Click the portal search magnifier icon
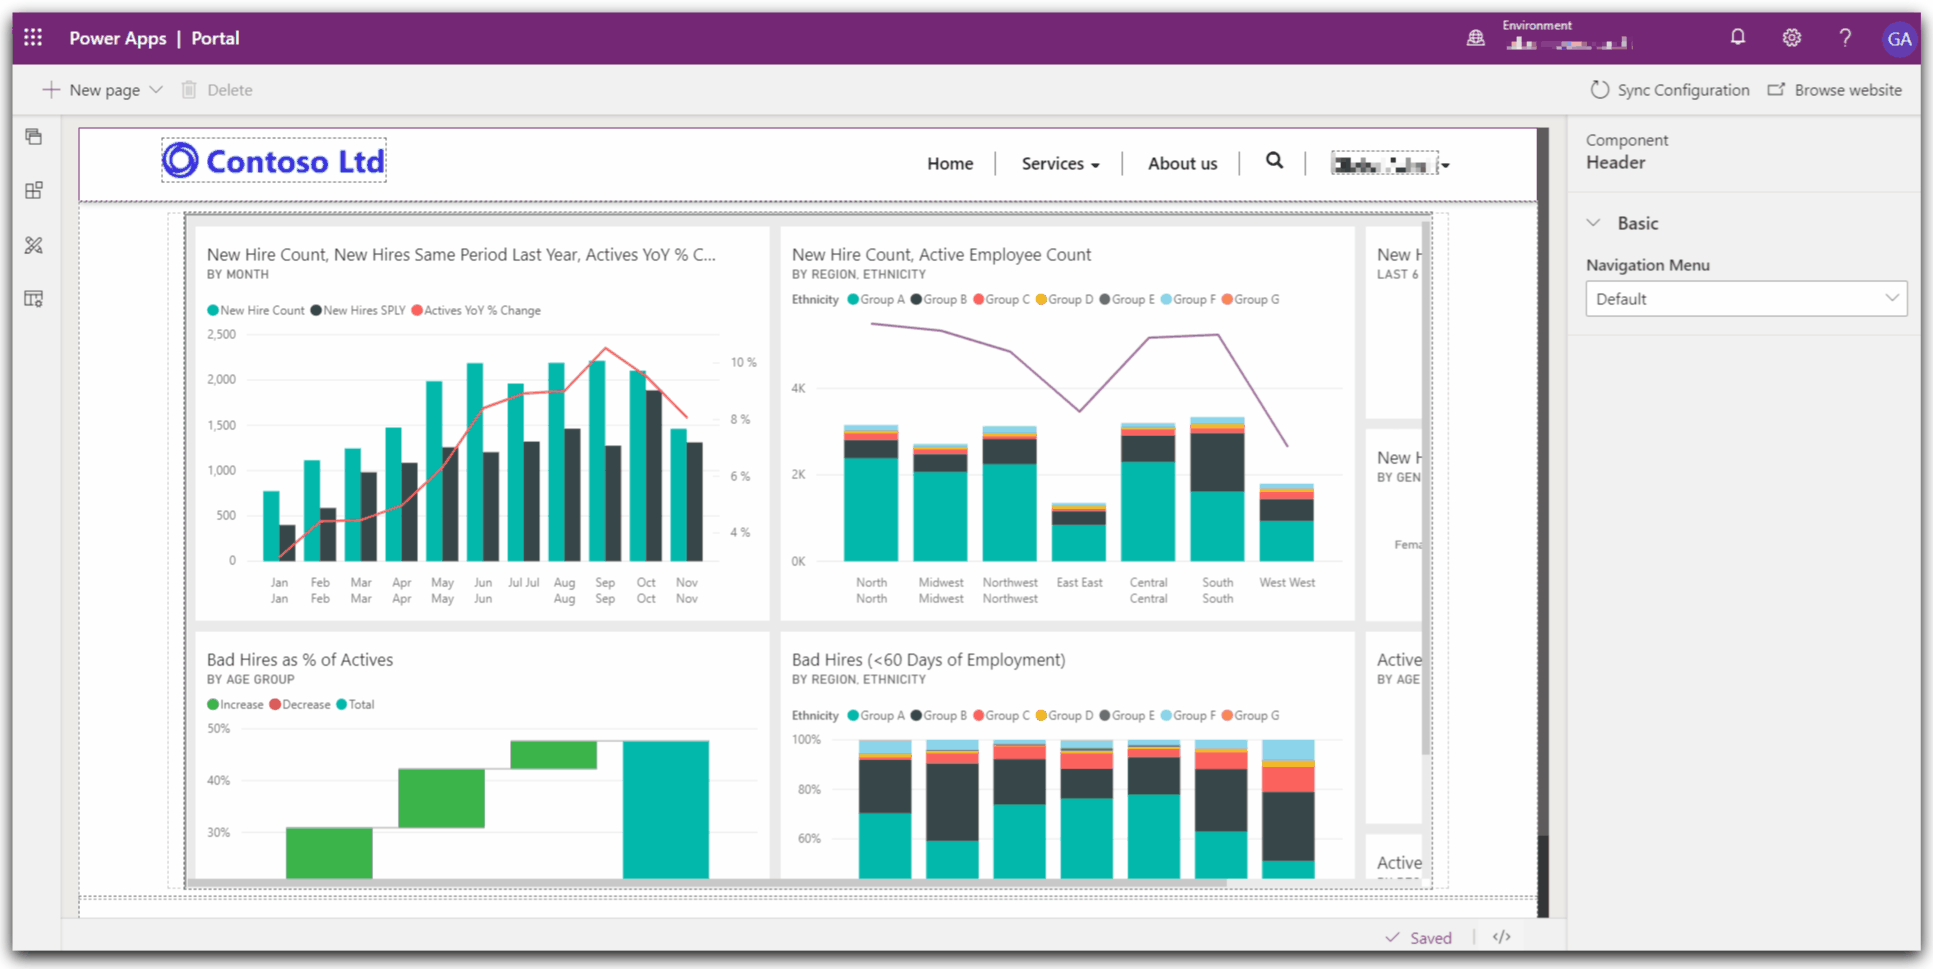This screenshot has width=1933, height=969. pyautogui.click(x=1274, y=161)
